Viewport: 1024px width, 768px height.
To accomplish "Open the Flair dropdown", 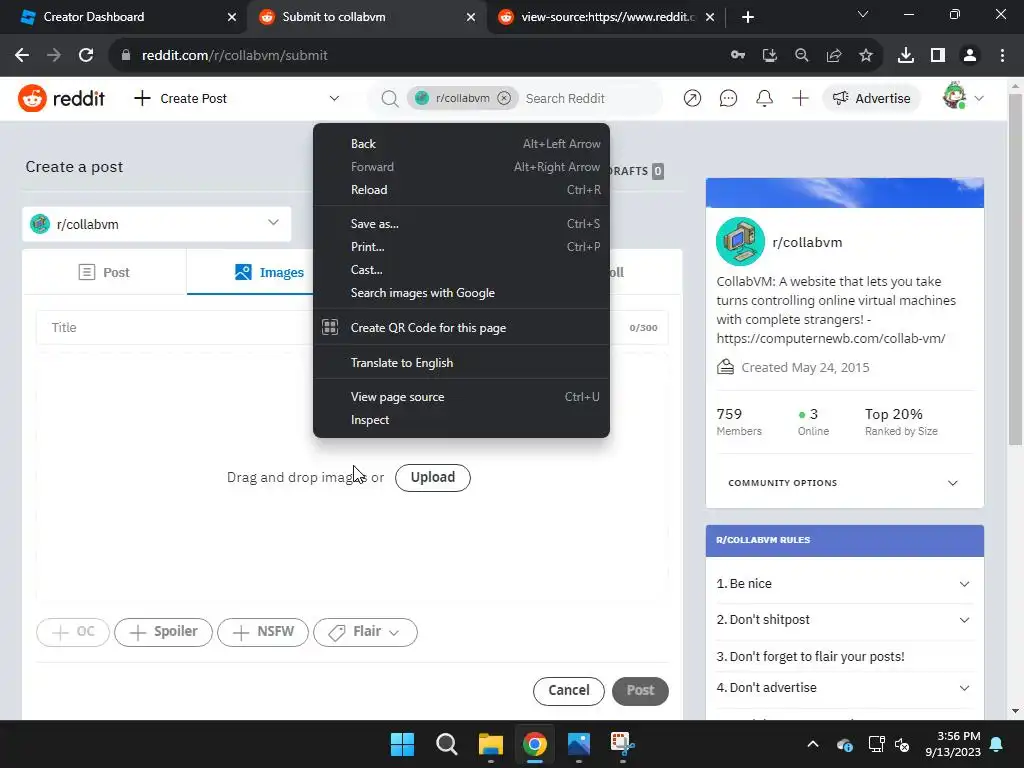I will [365, 632].
